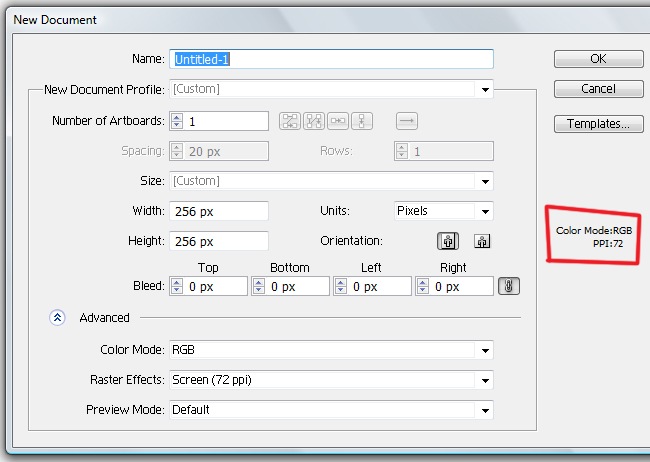Increase Number of Artboards with up arrow
The height and width of the screenshot is (462, 650).
click(177, 117)
